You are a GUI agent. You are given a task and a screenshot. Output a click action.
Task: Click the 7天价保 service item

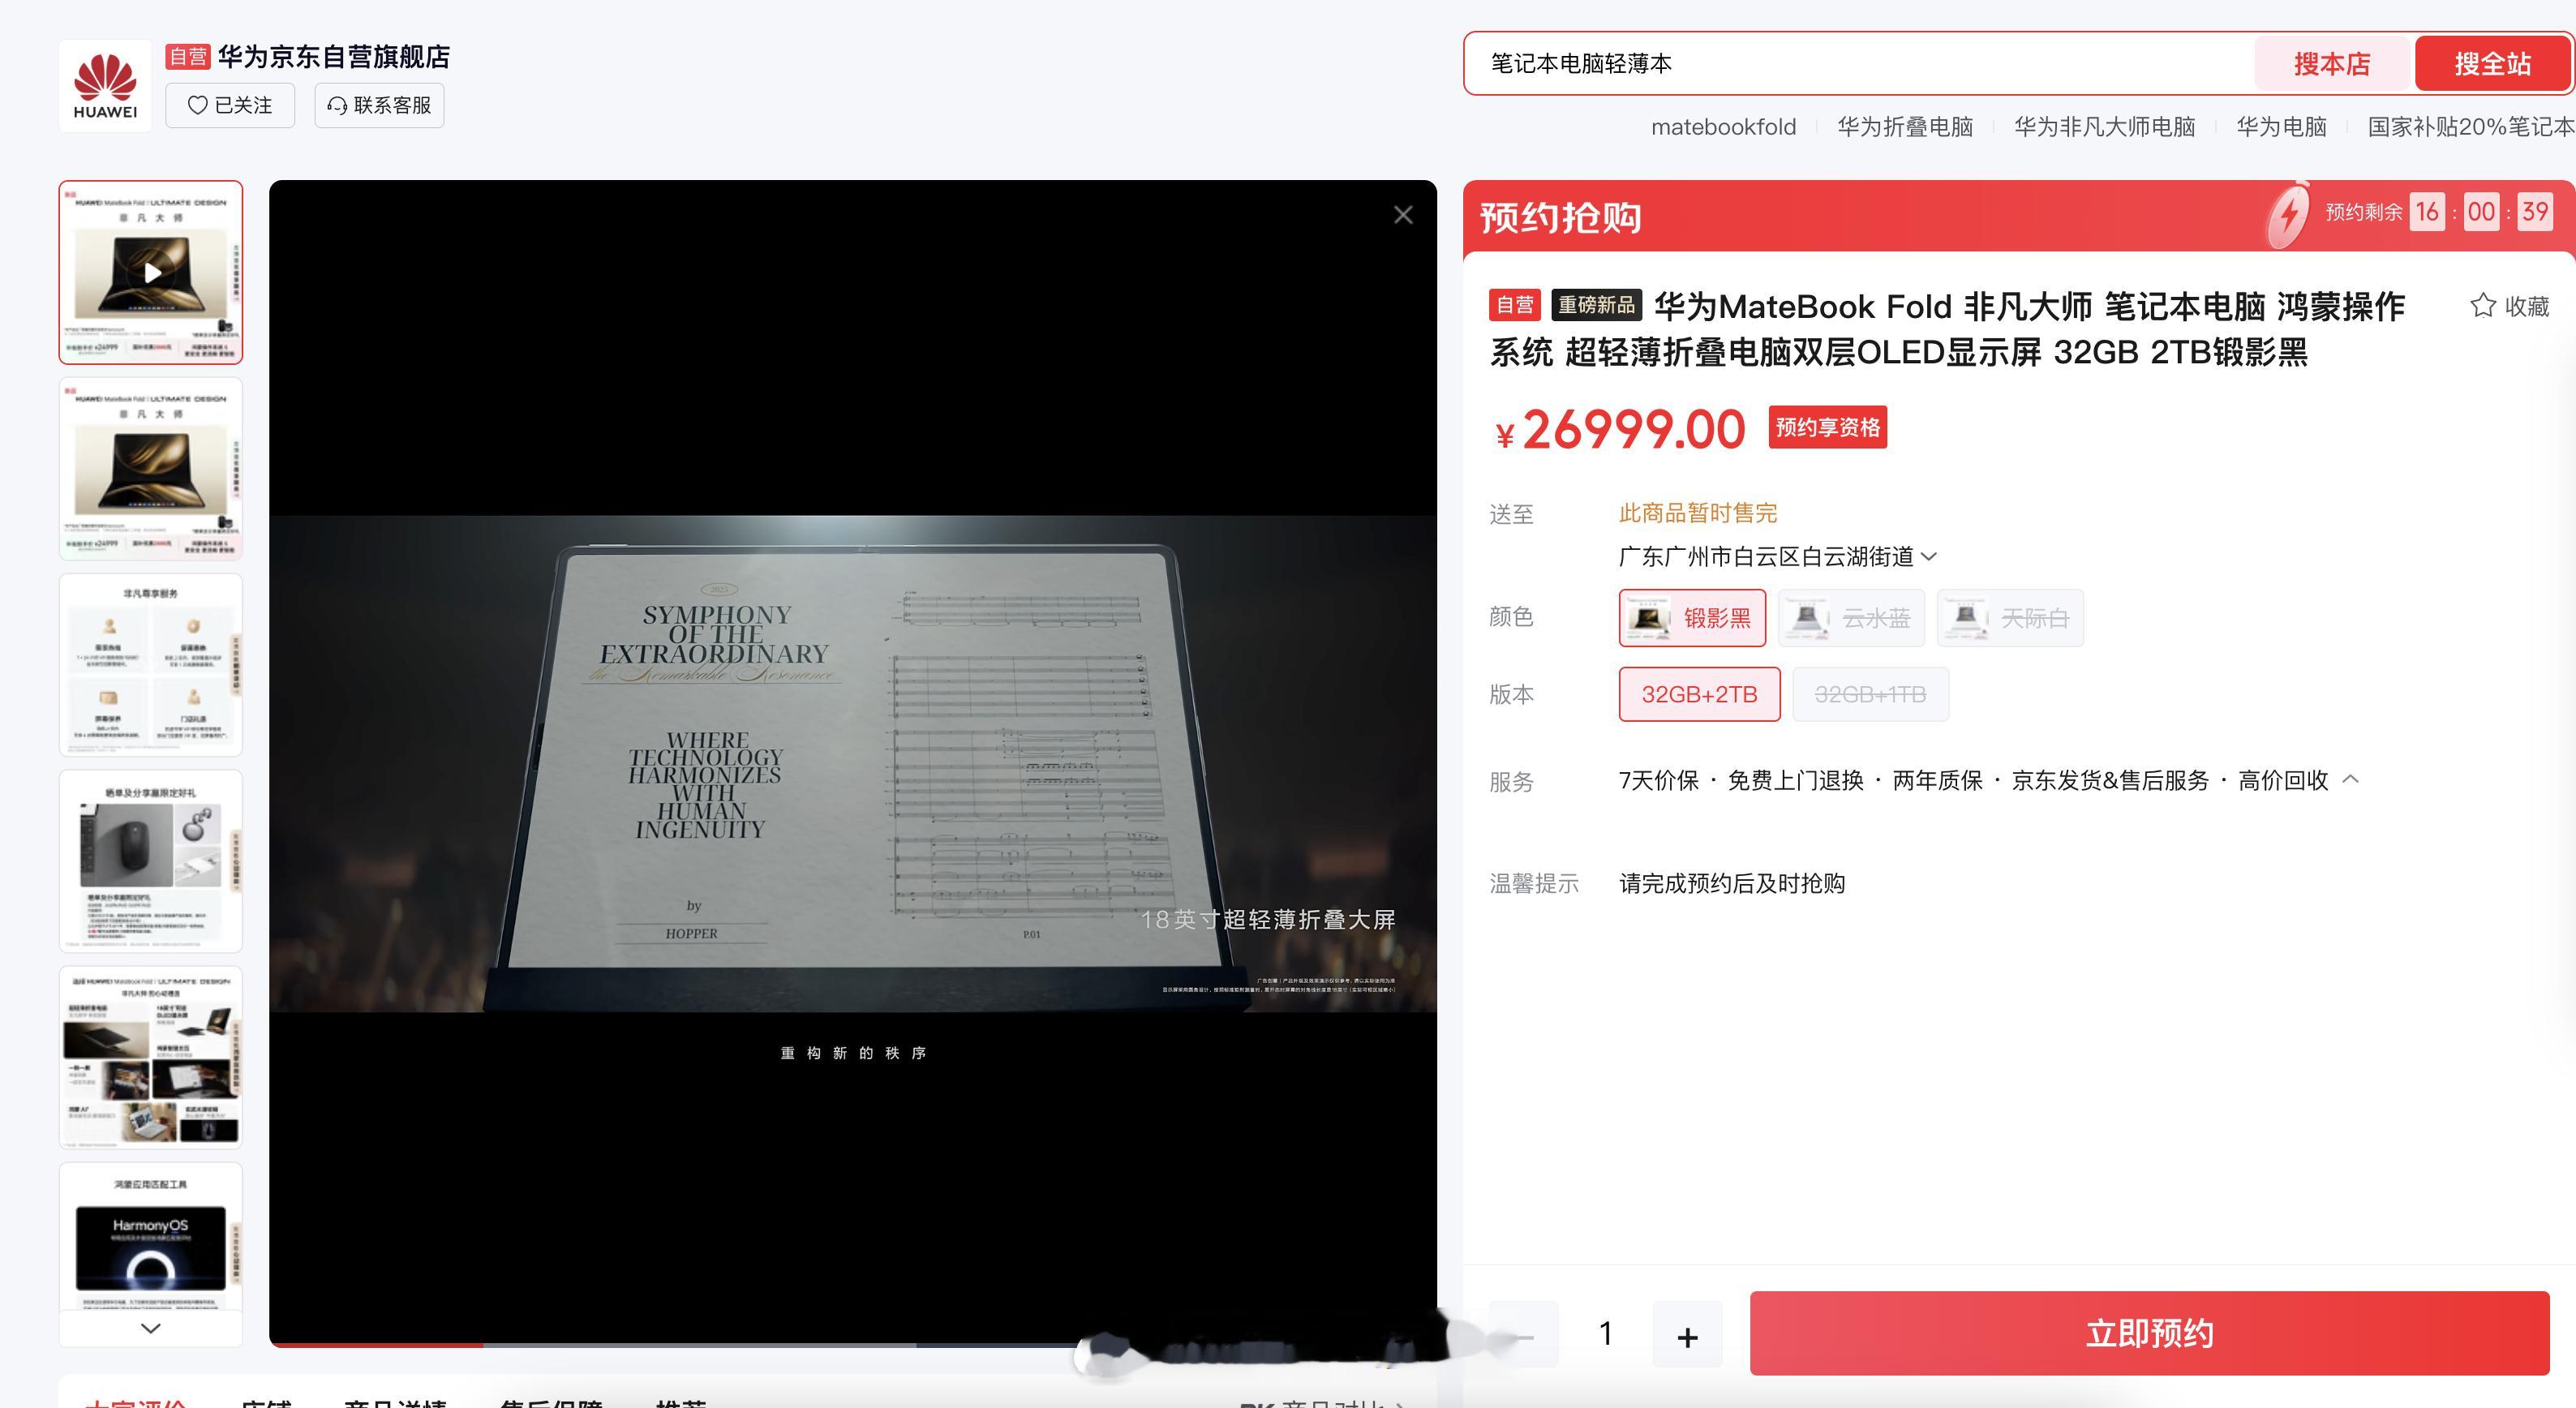1658,780
